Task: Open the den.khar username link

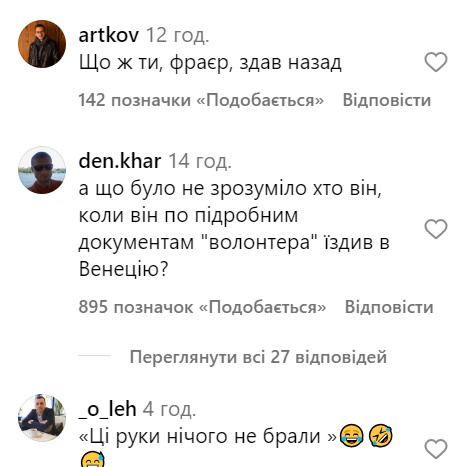Action: (120, 161)
